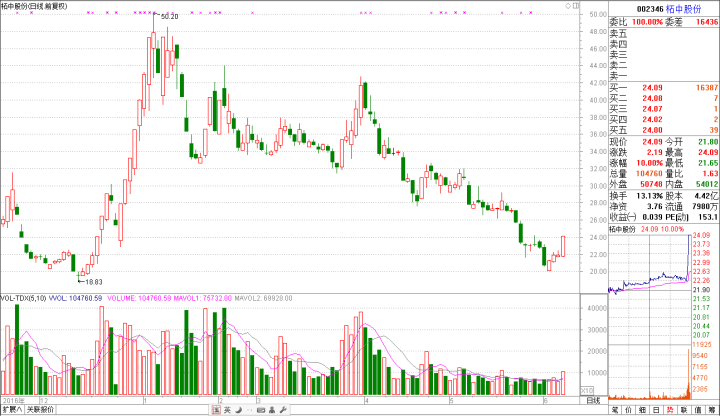Click the 今开 value 21.80
This screenshot has height=416, width=720.
click(x=708, y=142)
